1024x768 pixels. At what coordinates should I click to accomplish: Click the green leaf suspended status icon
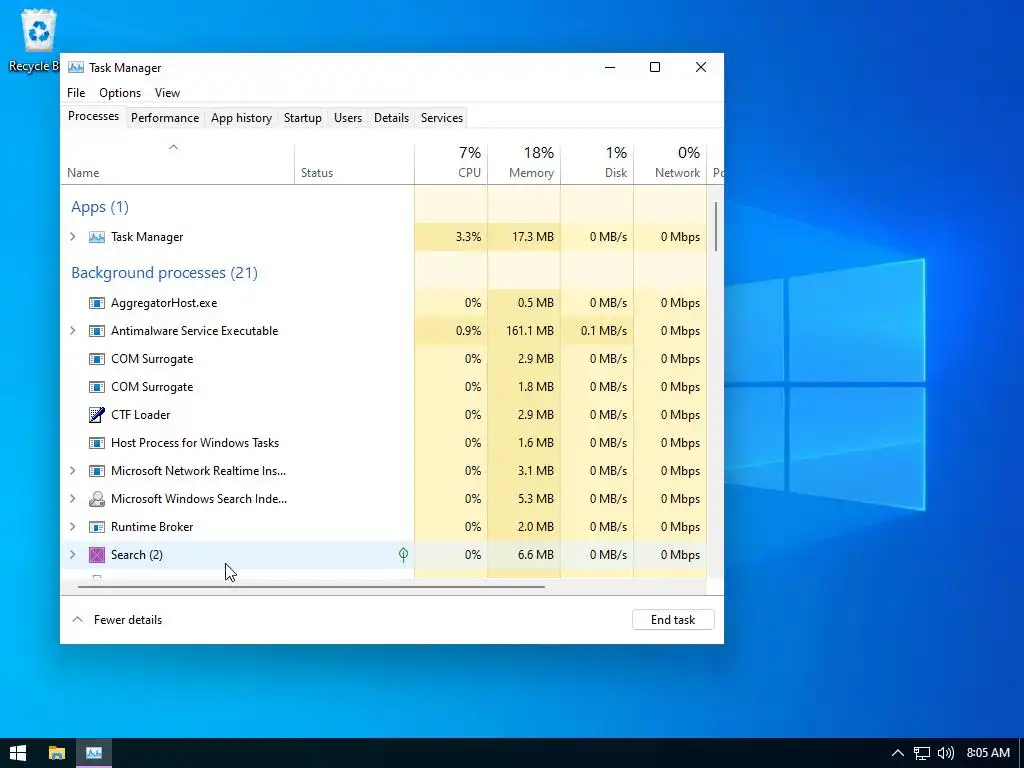coord(404,554)
